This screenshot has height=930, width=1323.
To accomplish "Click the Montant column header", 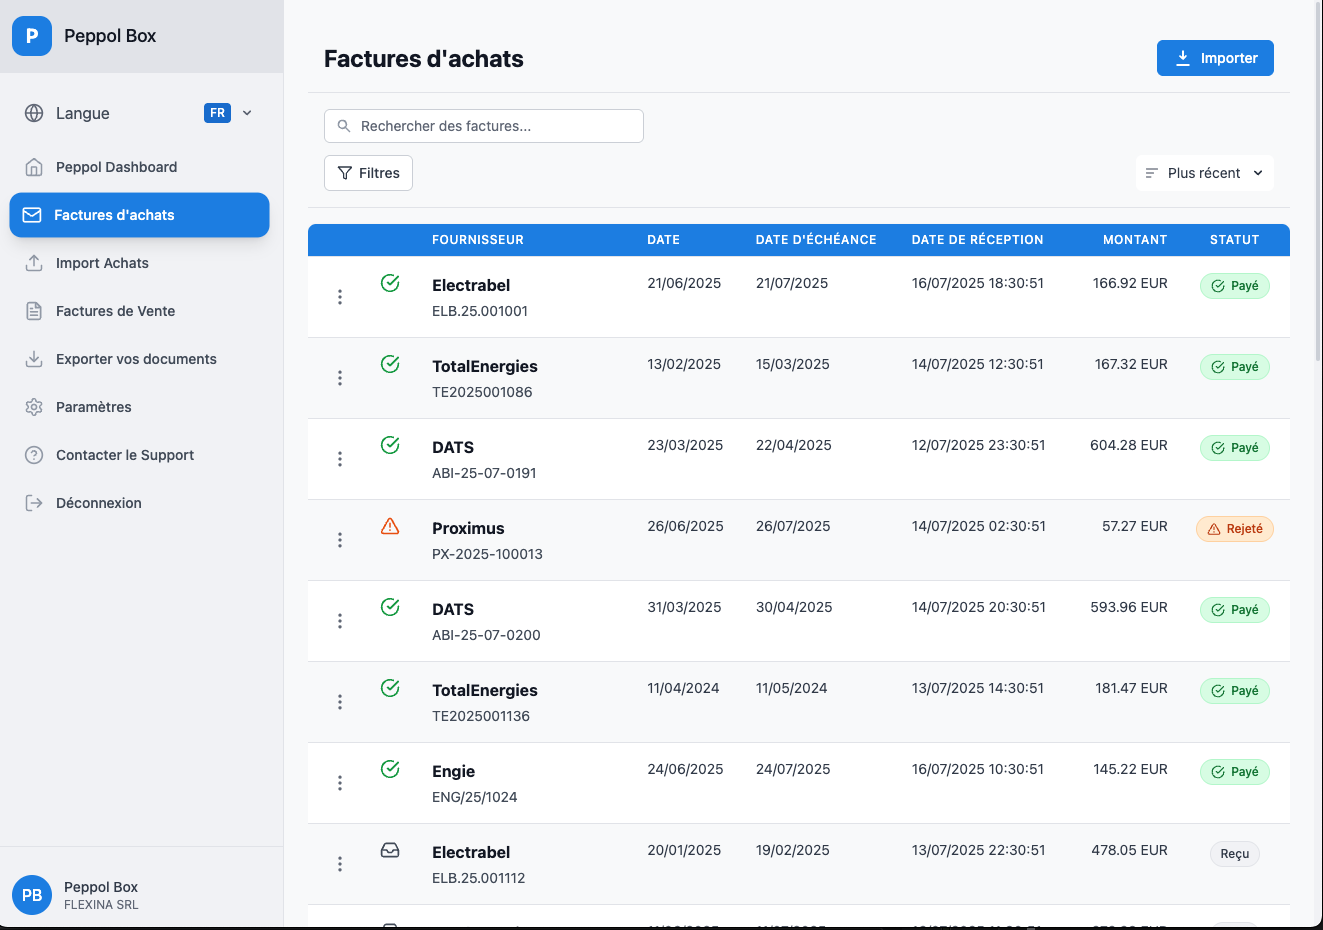I will pos(1135,240).
